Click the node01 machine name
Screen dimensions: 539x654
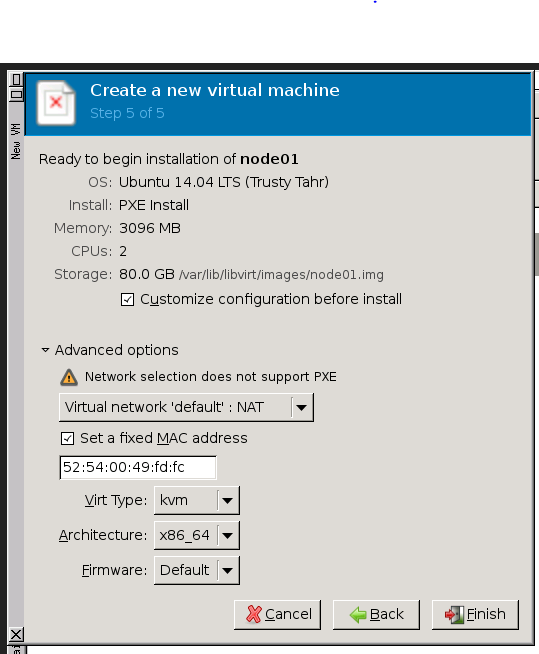(270, 159)
